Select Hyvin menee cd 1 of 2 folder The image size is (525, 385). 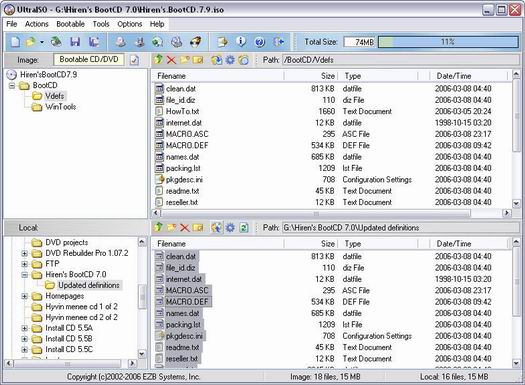coord(81,307)
